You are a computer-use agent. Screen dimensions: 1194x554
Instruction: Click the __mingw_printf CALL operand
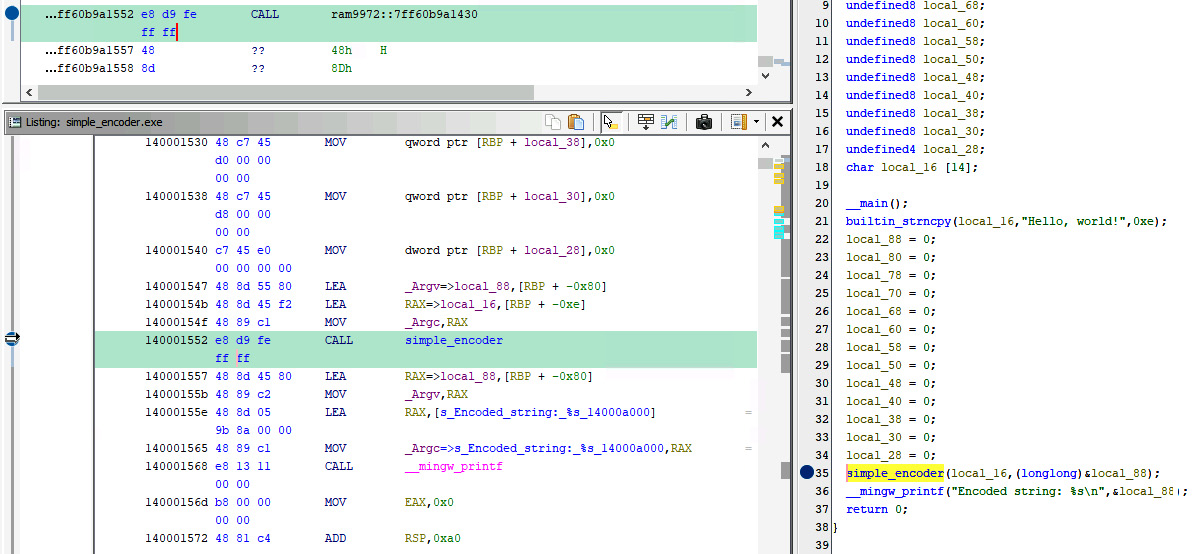click(454, 466)
